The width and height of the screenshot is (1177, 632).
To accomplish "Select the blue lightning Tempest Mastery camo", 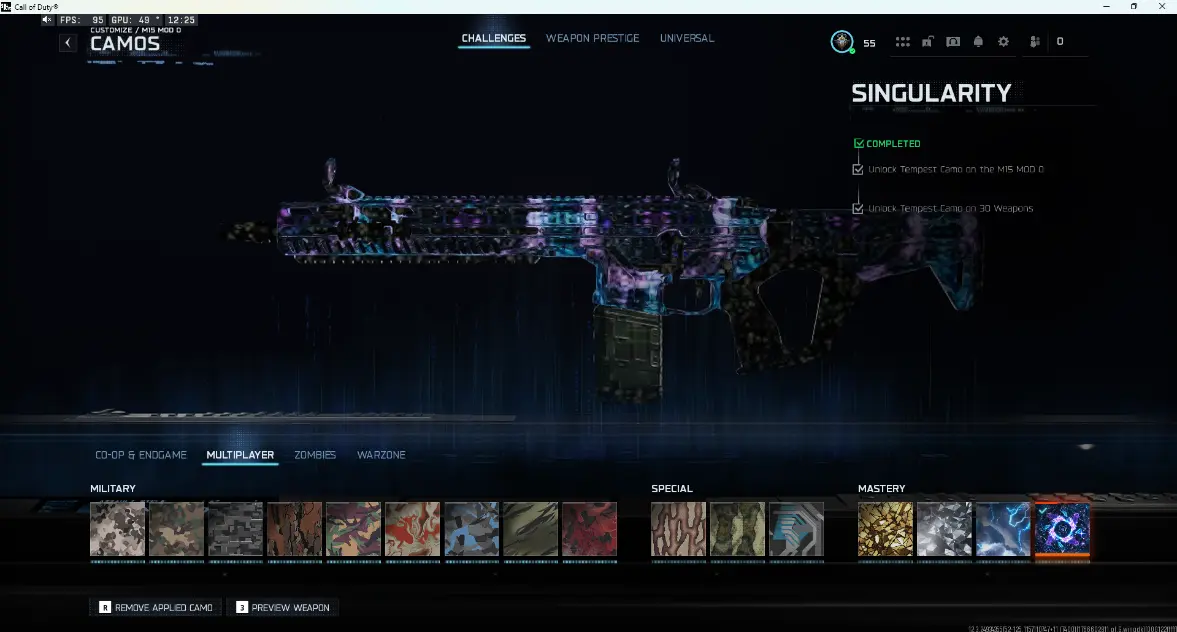I will pyautogui.click(x=1004, y=530).
